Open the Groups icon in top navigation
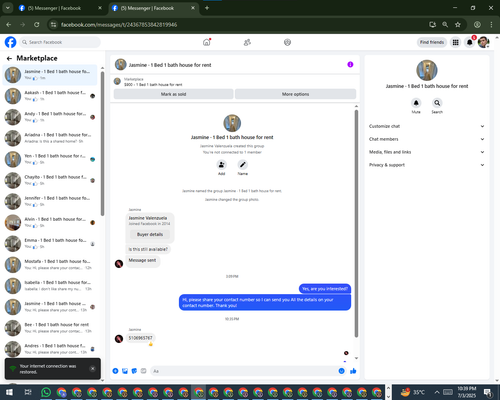Screen dimensions: 500x400 pyautogui.click(x=287, y=42)
